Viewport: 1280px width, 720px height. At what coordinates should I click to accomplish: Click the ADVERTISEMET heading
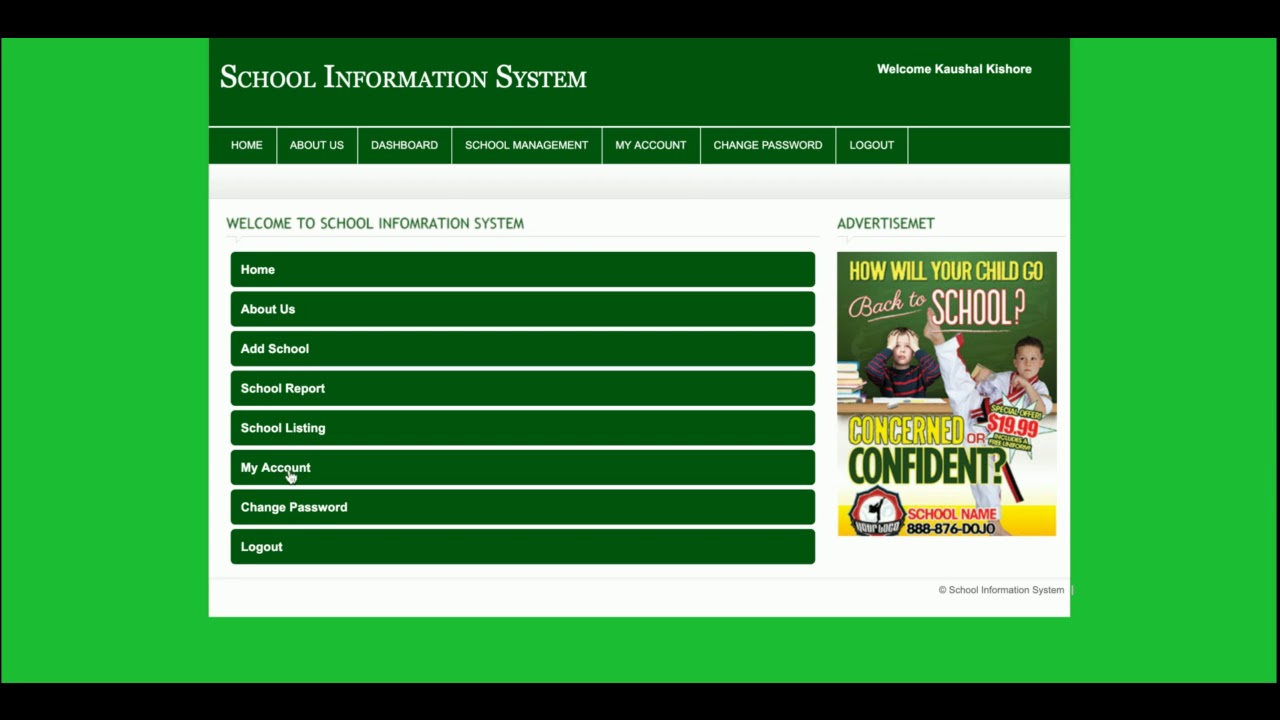tap(886, 223)
